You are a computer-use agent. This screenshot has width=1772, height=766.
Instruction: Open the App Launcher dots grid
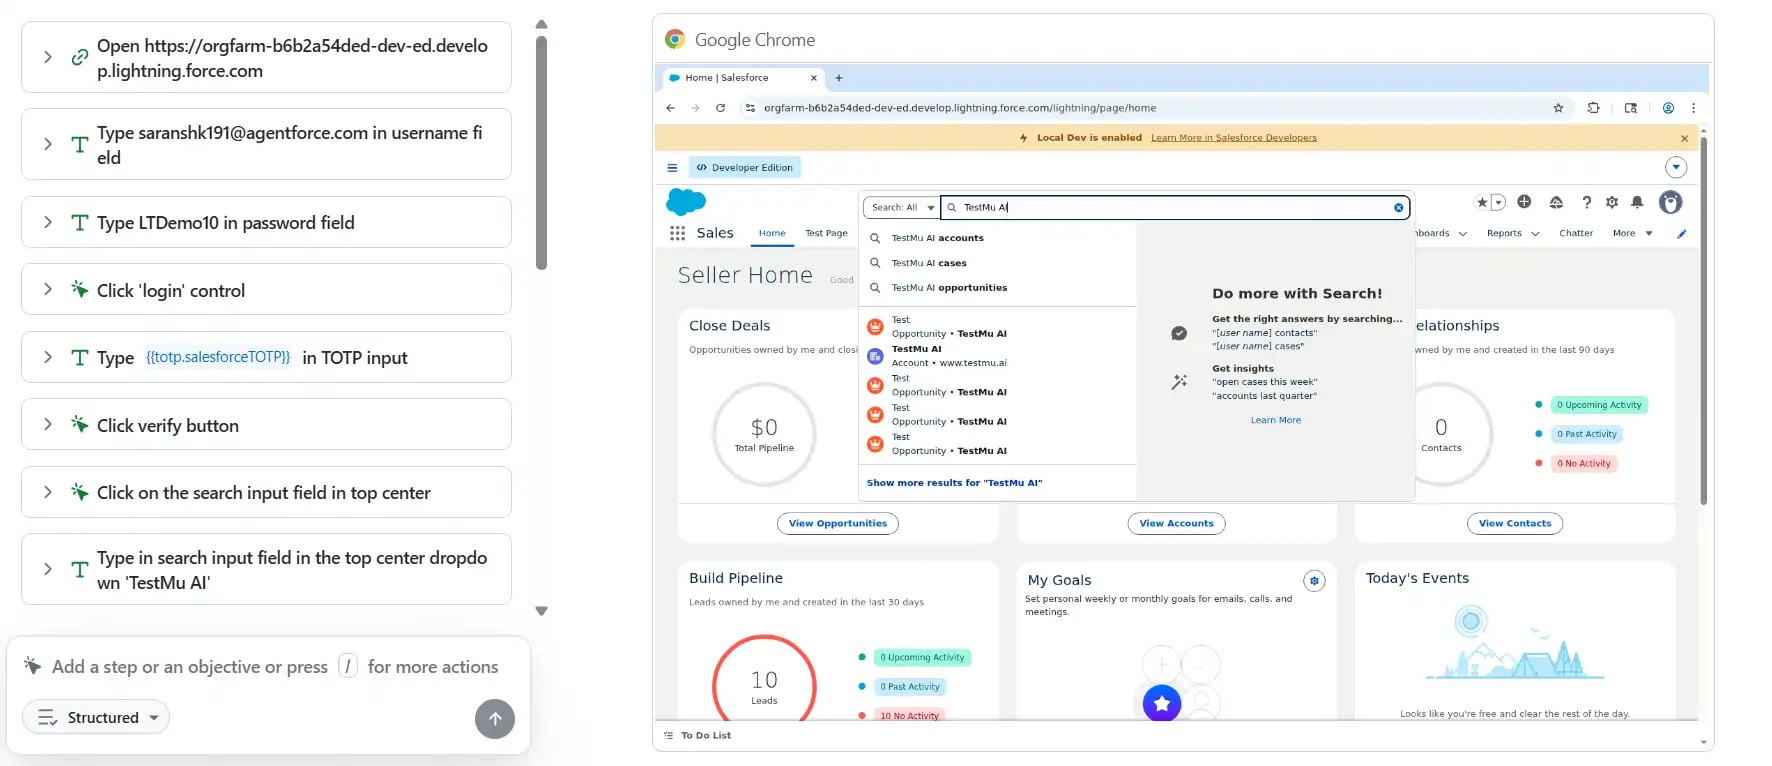(x=677, y=233)
